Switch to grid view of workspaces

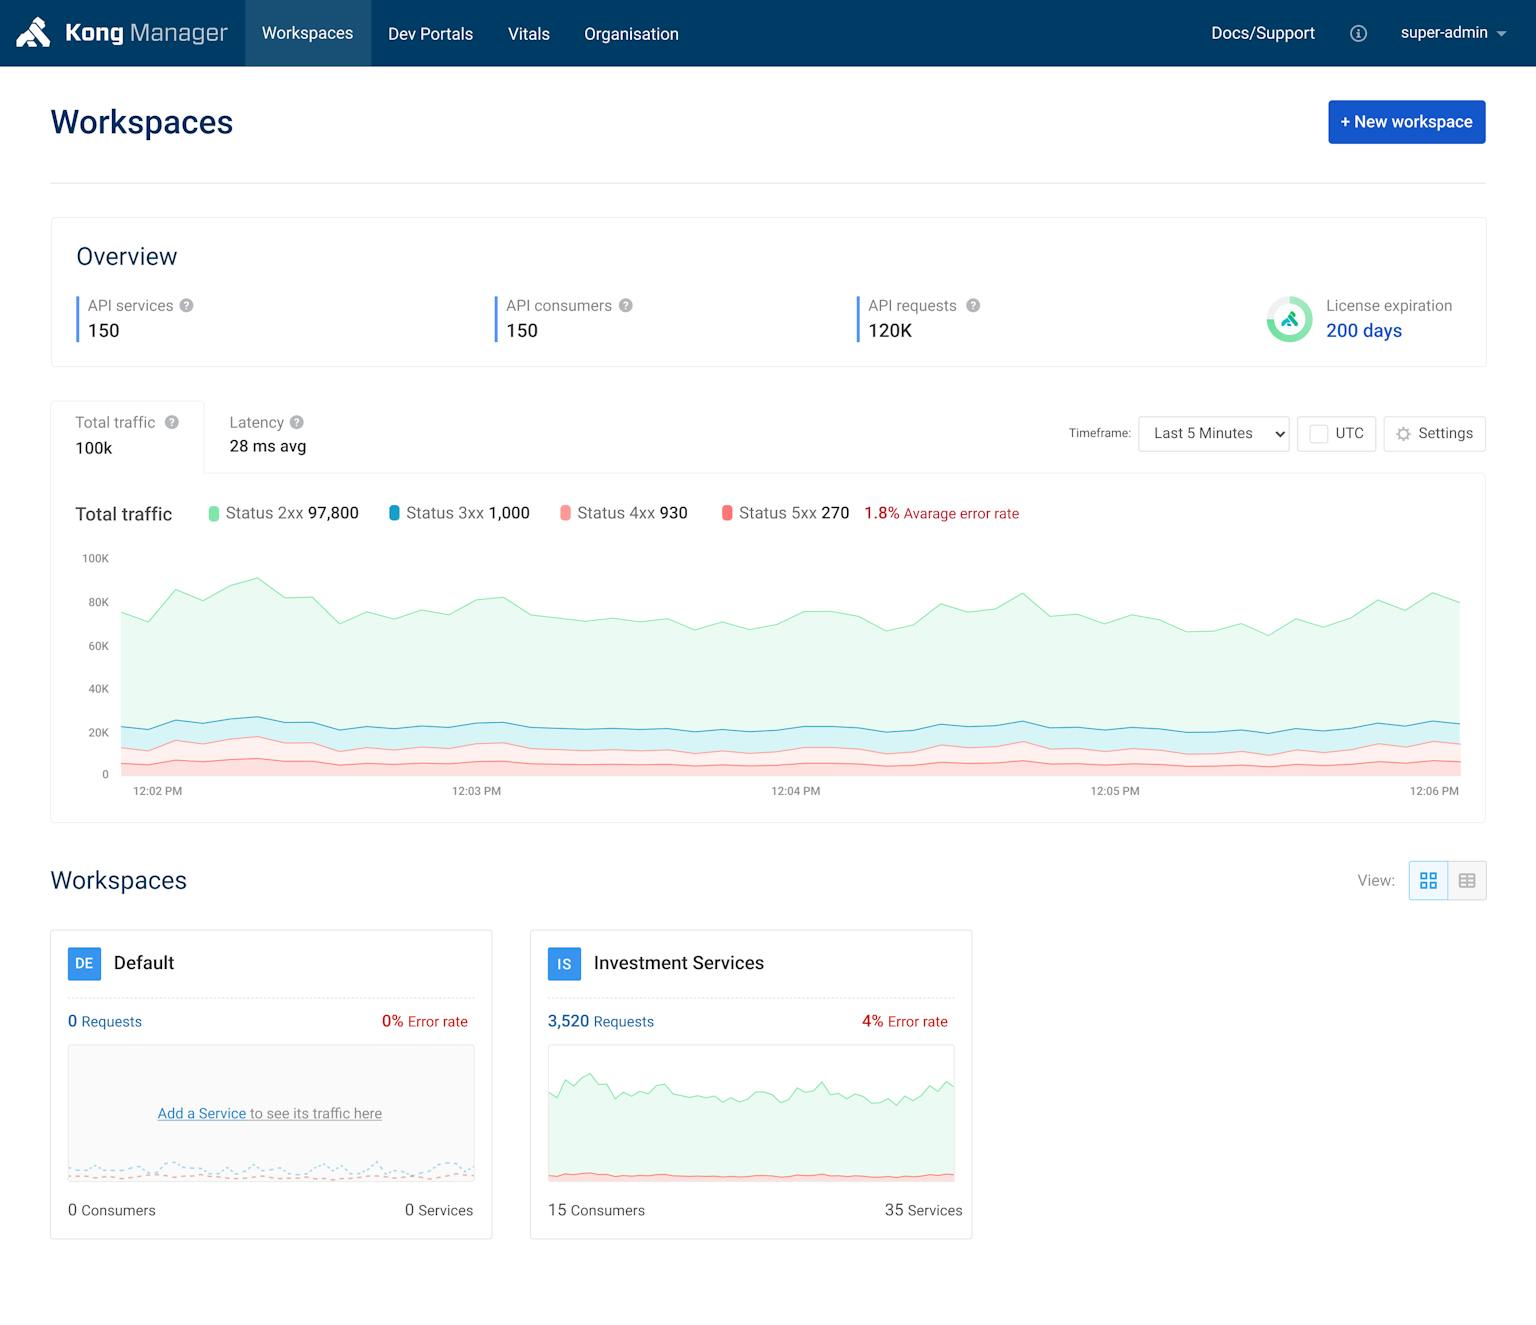coord(1428,881)
